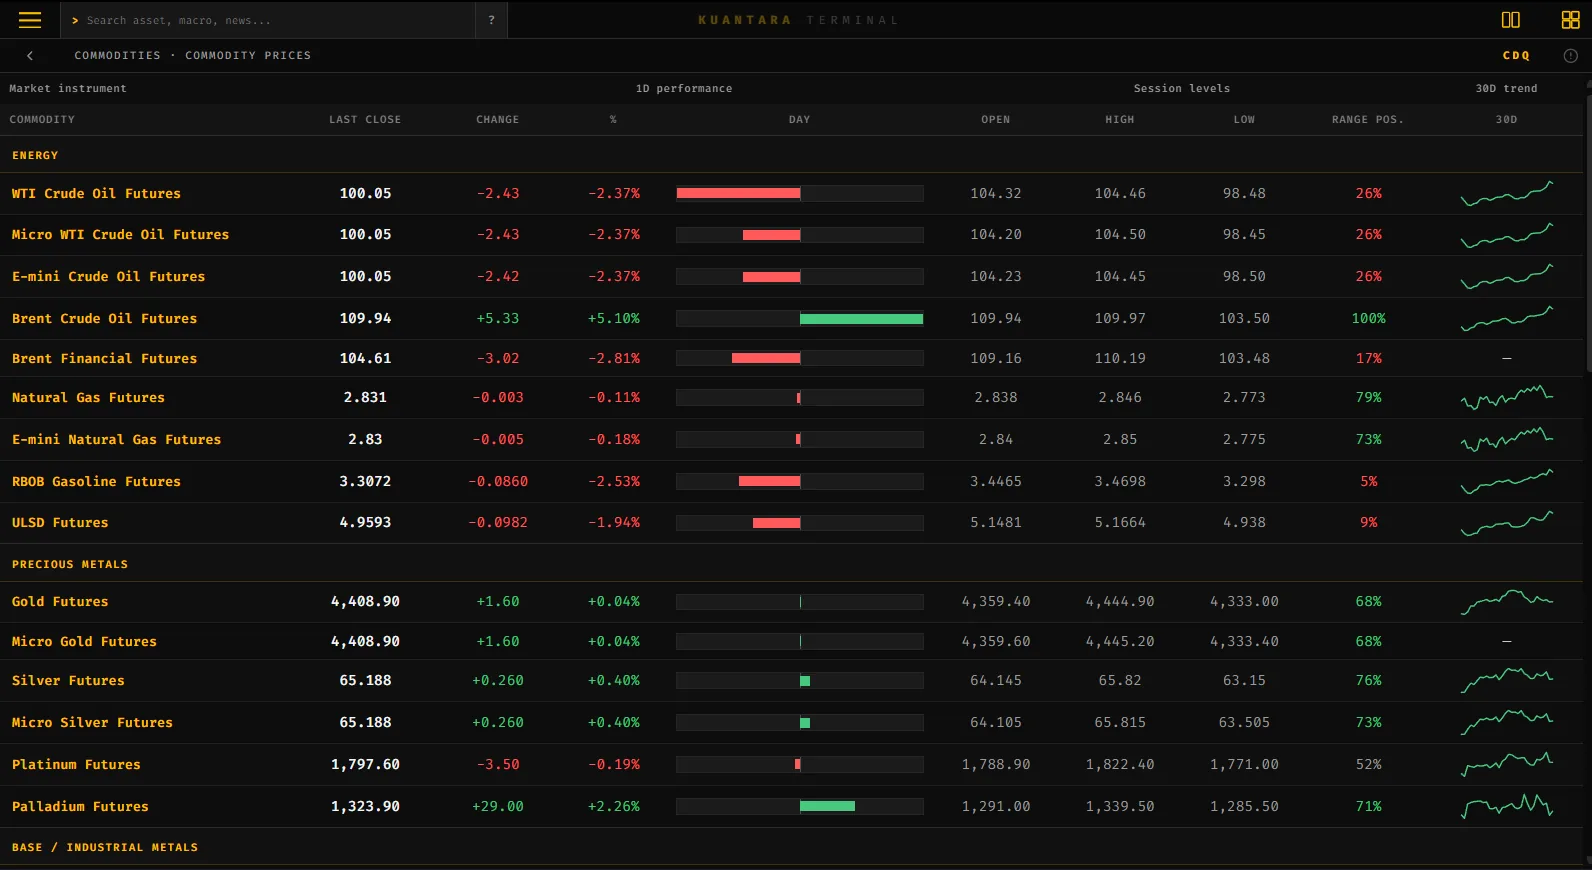The image size is (1592, 870).
Task: Click Silver Futures 30D trend sparkline
Action: [1506, 681]
